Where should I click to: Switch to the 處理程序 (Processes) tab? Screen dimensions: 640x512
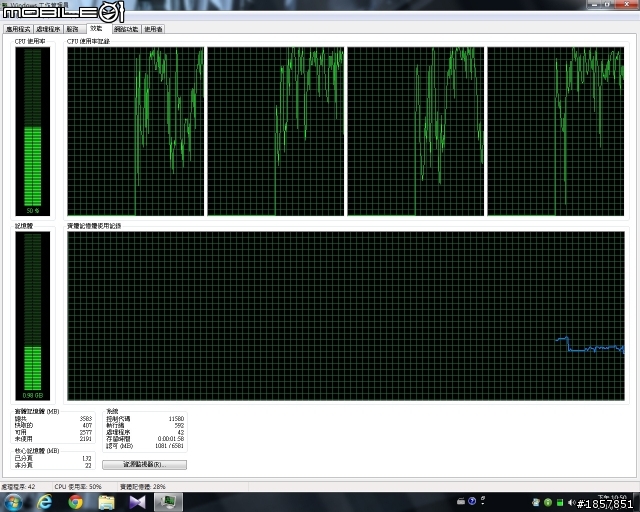click(48, 29)
